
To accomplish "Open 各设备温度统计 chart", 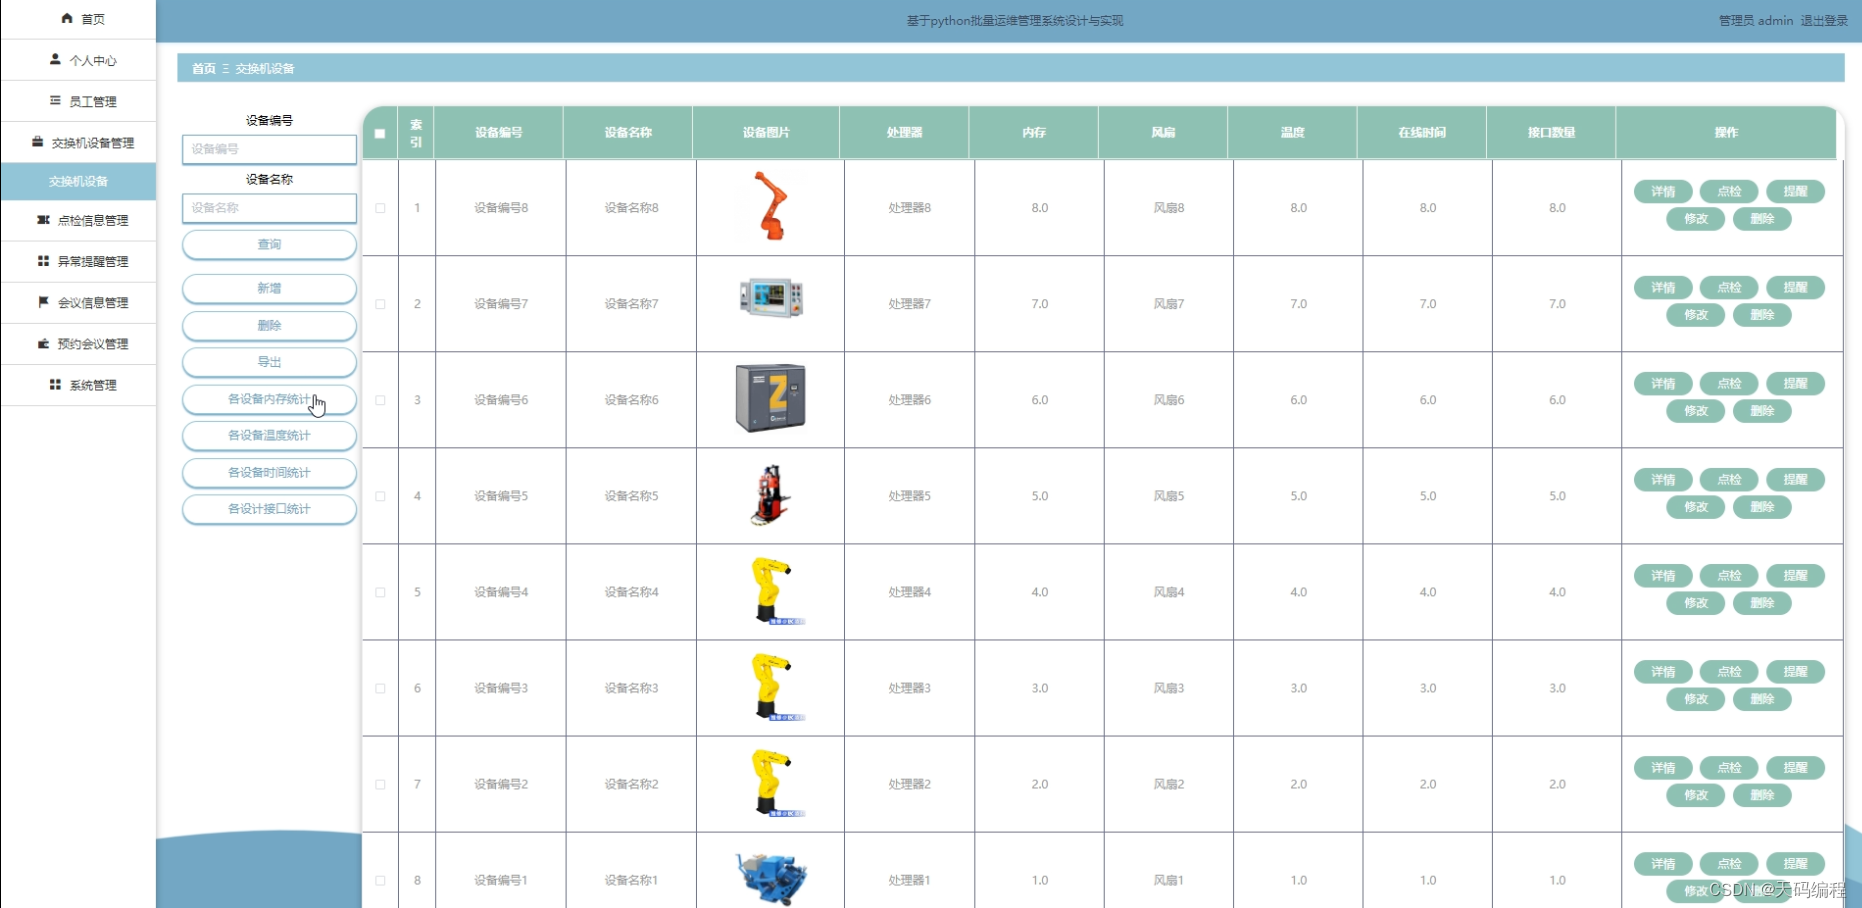I will point(269,435).
